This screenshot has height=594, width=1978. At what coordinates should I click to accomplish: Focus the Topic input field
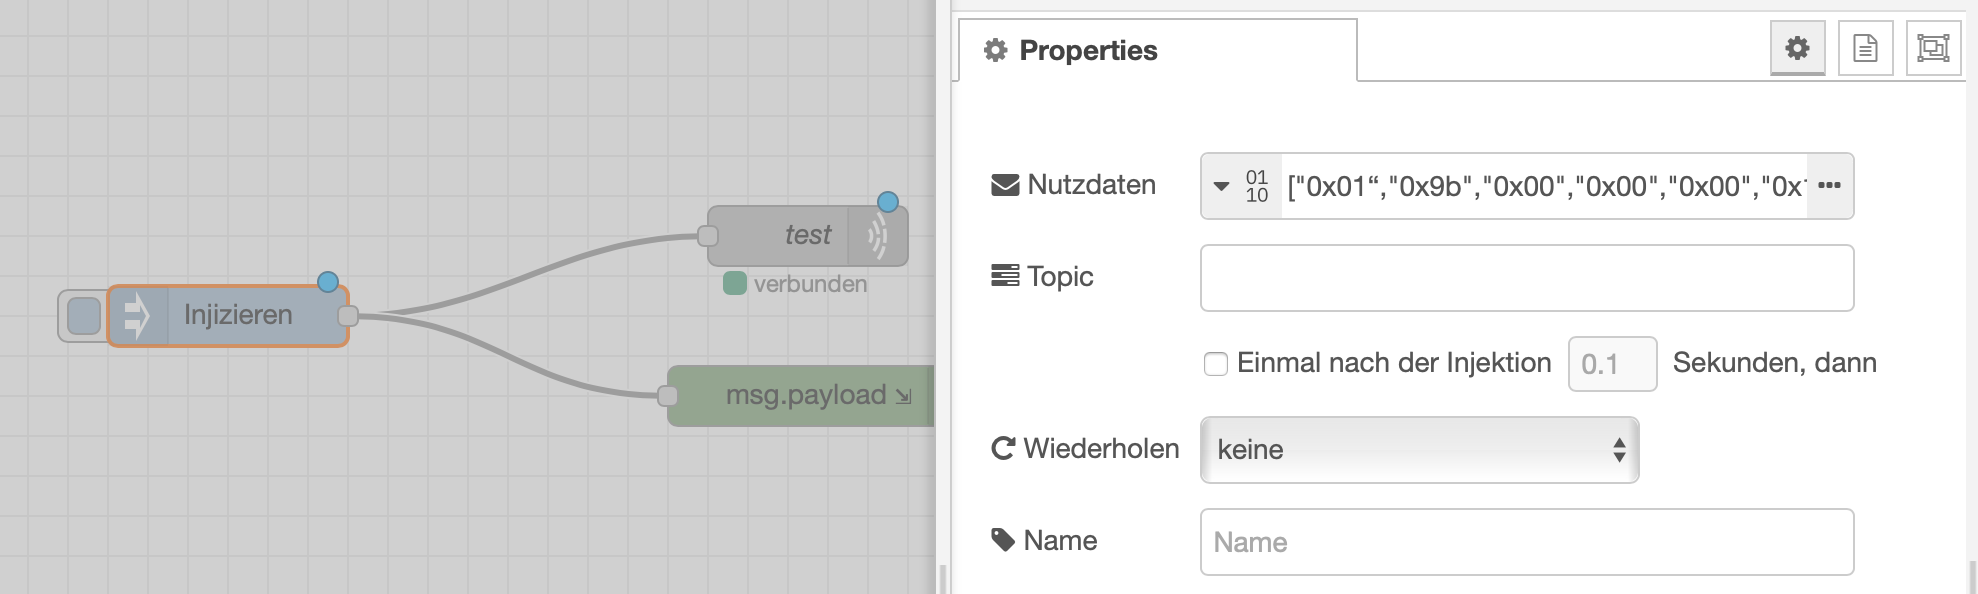[x=1527, y=278]
